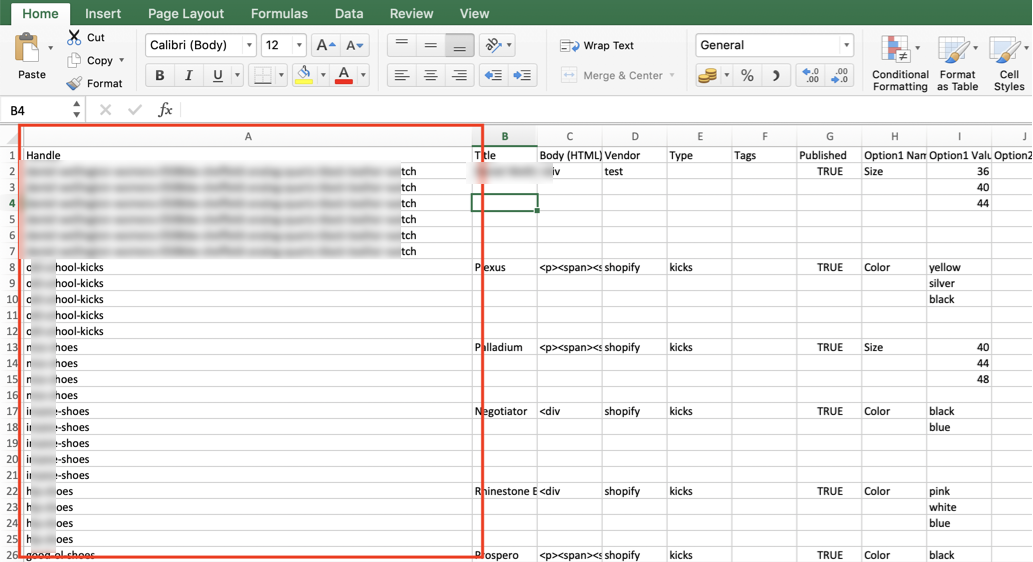Click the orientation angled text icon
This screenshot has width=1033, height=562.
(x=493, y=45)
